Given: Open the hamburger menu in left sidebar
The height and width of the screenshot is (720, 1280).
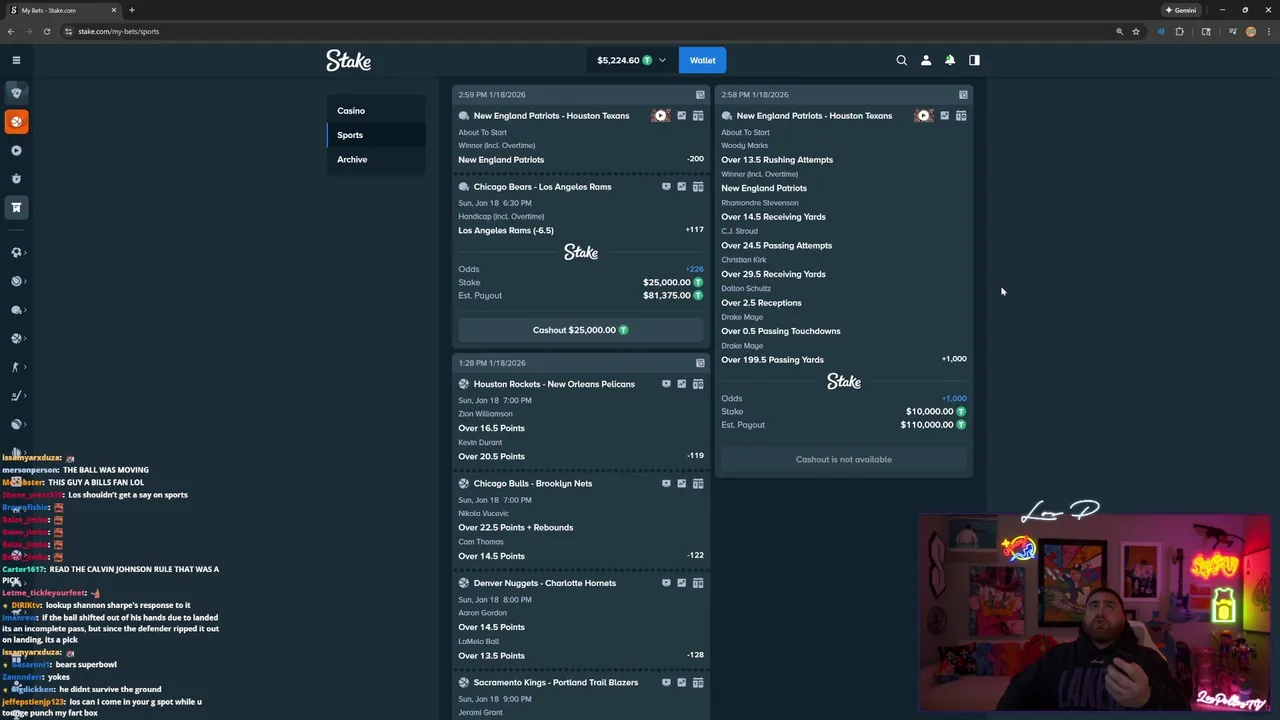Looking at the screenshot, I should pos(16,60).
